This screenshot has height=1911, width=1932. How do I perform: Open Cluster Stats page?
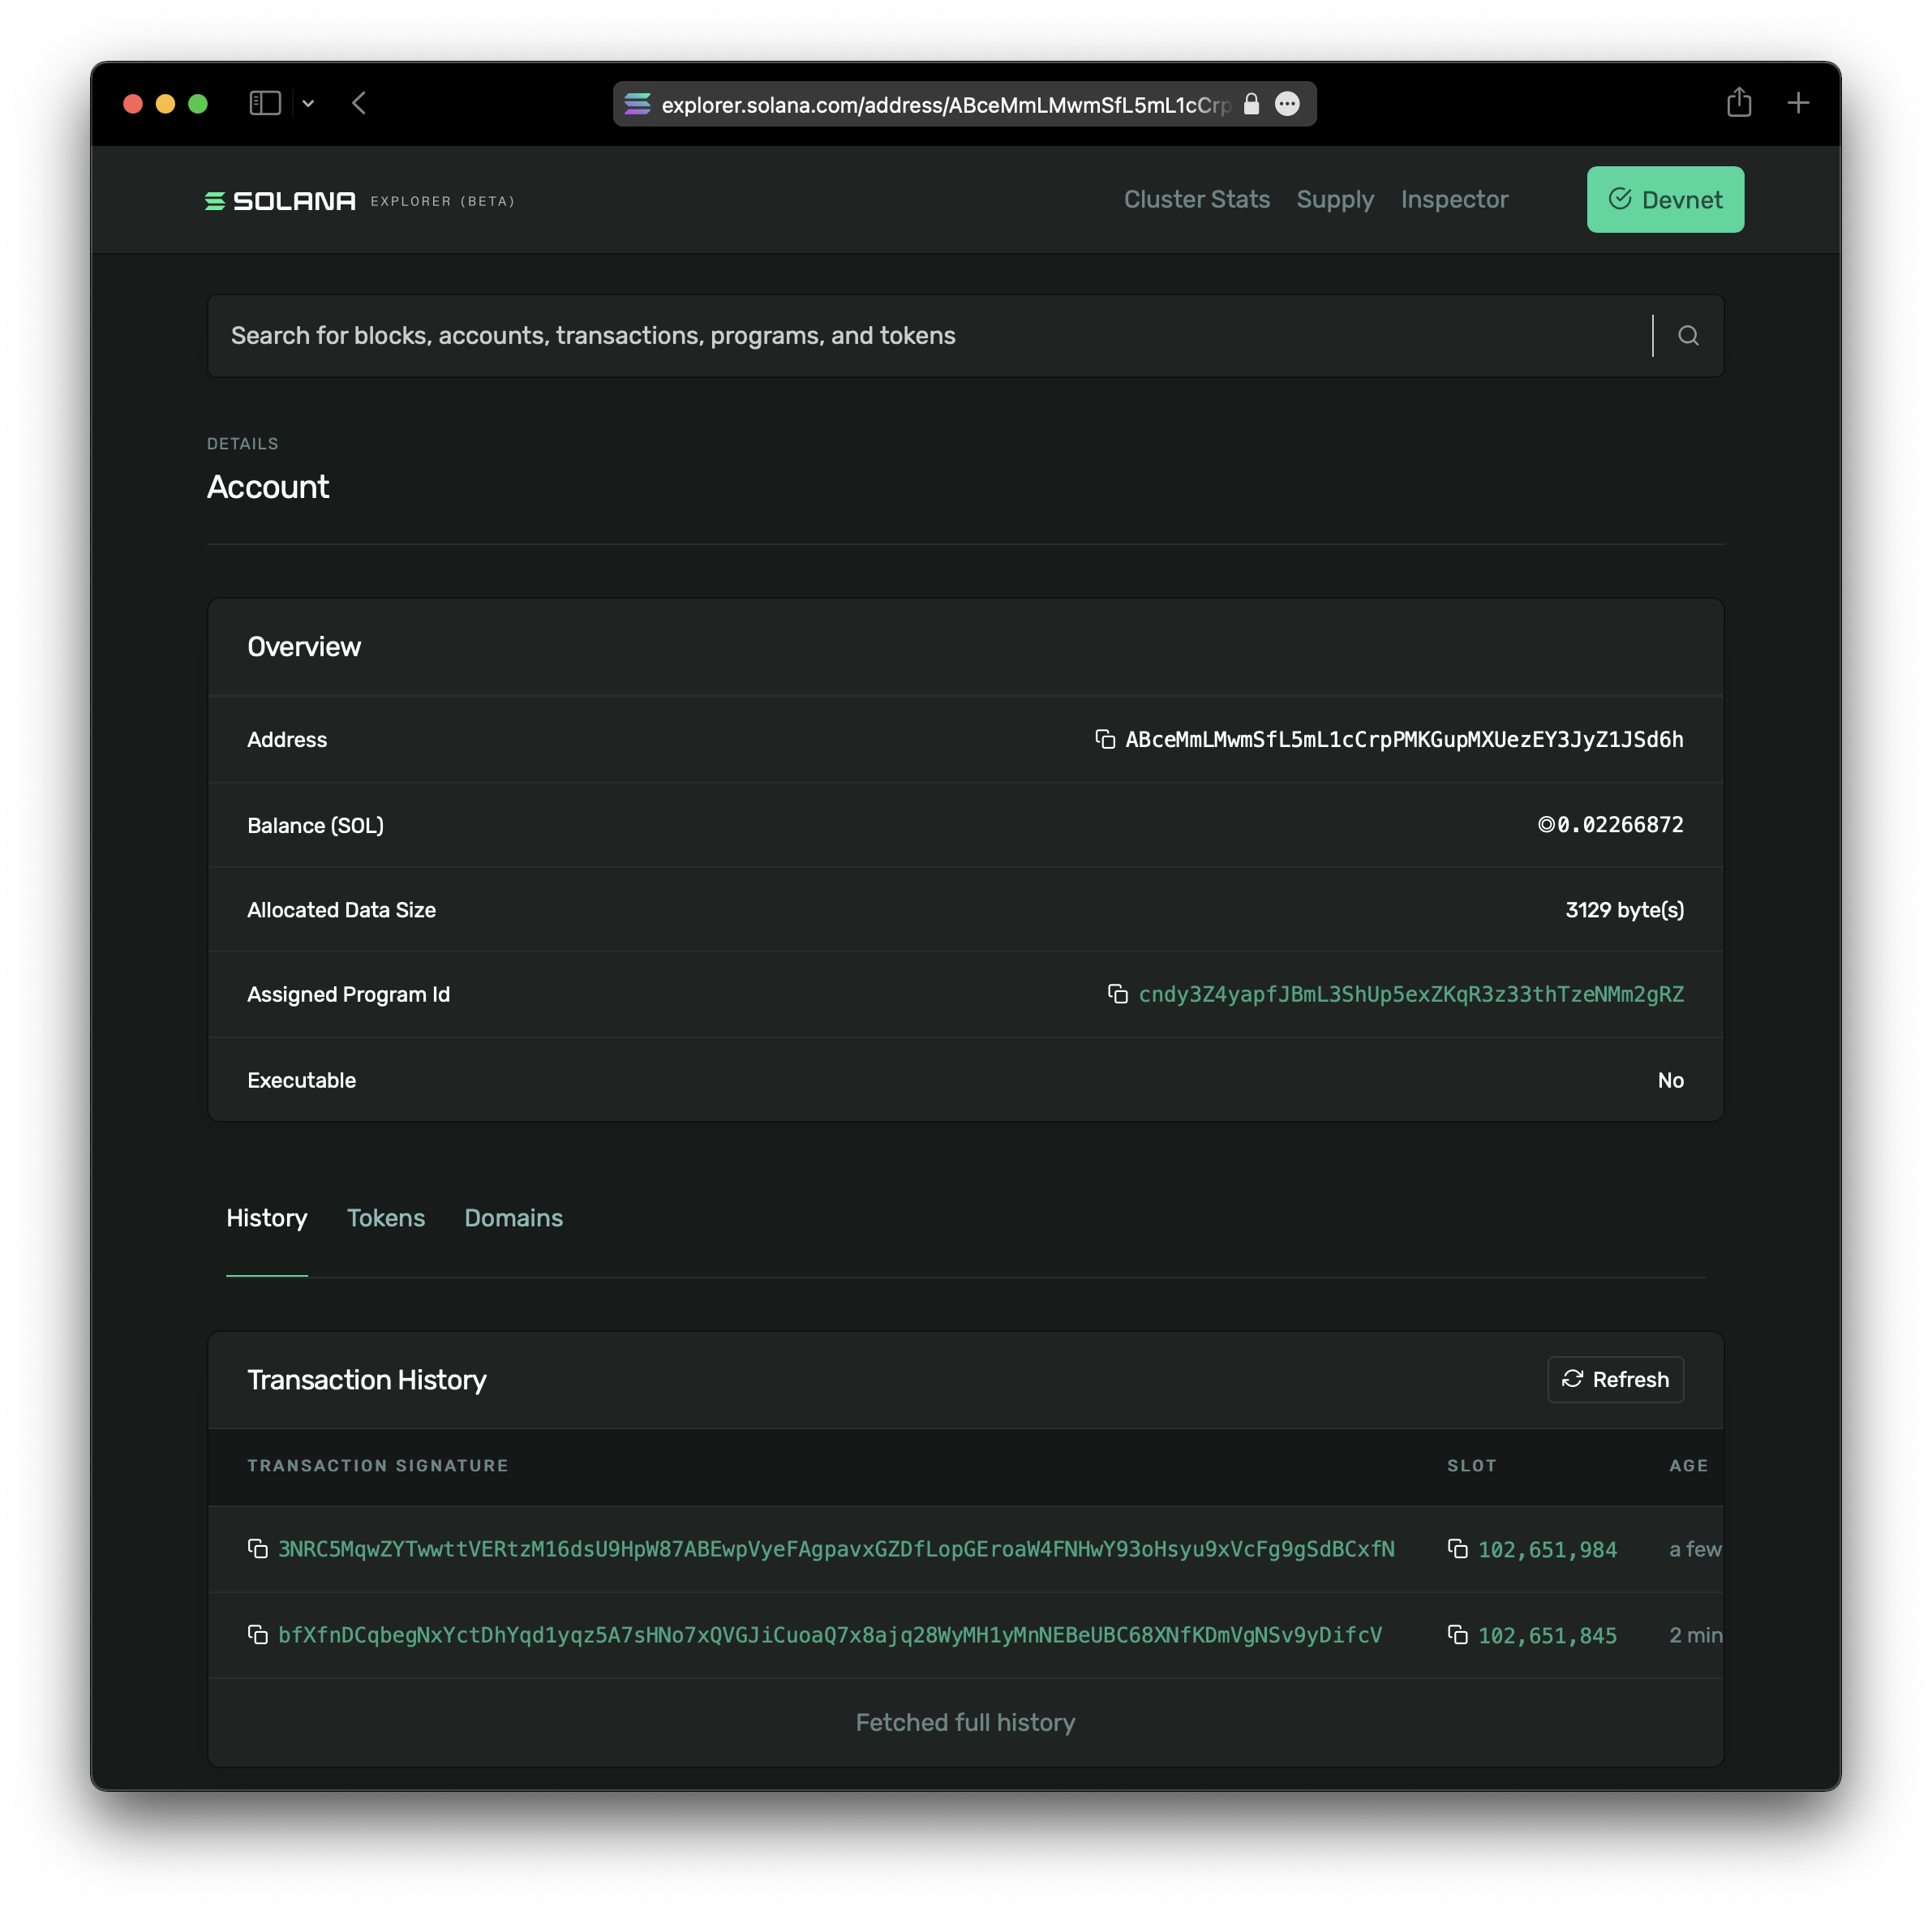tap(1197, 199)
